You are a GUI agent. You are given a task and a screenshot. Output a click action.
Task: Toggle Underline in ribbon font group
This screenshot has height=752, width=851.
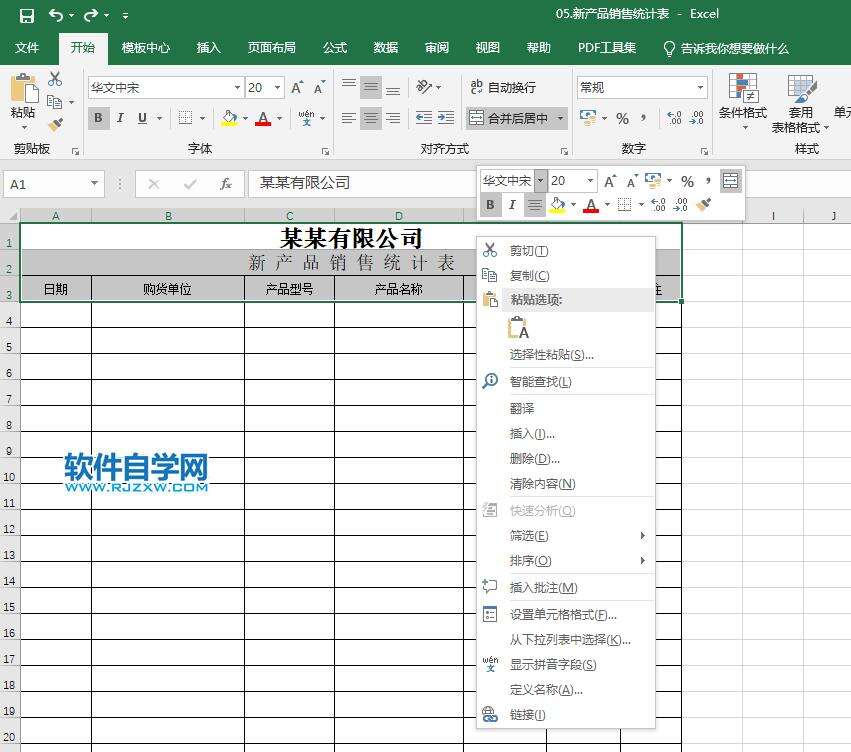point(142,118)
